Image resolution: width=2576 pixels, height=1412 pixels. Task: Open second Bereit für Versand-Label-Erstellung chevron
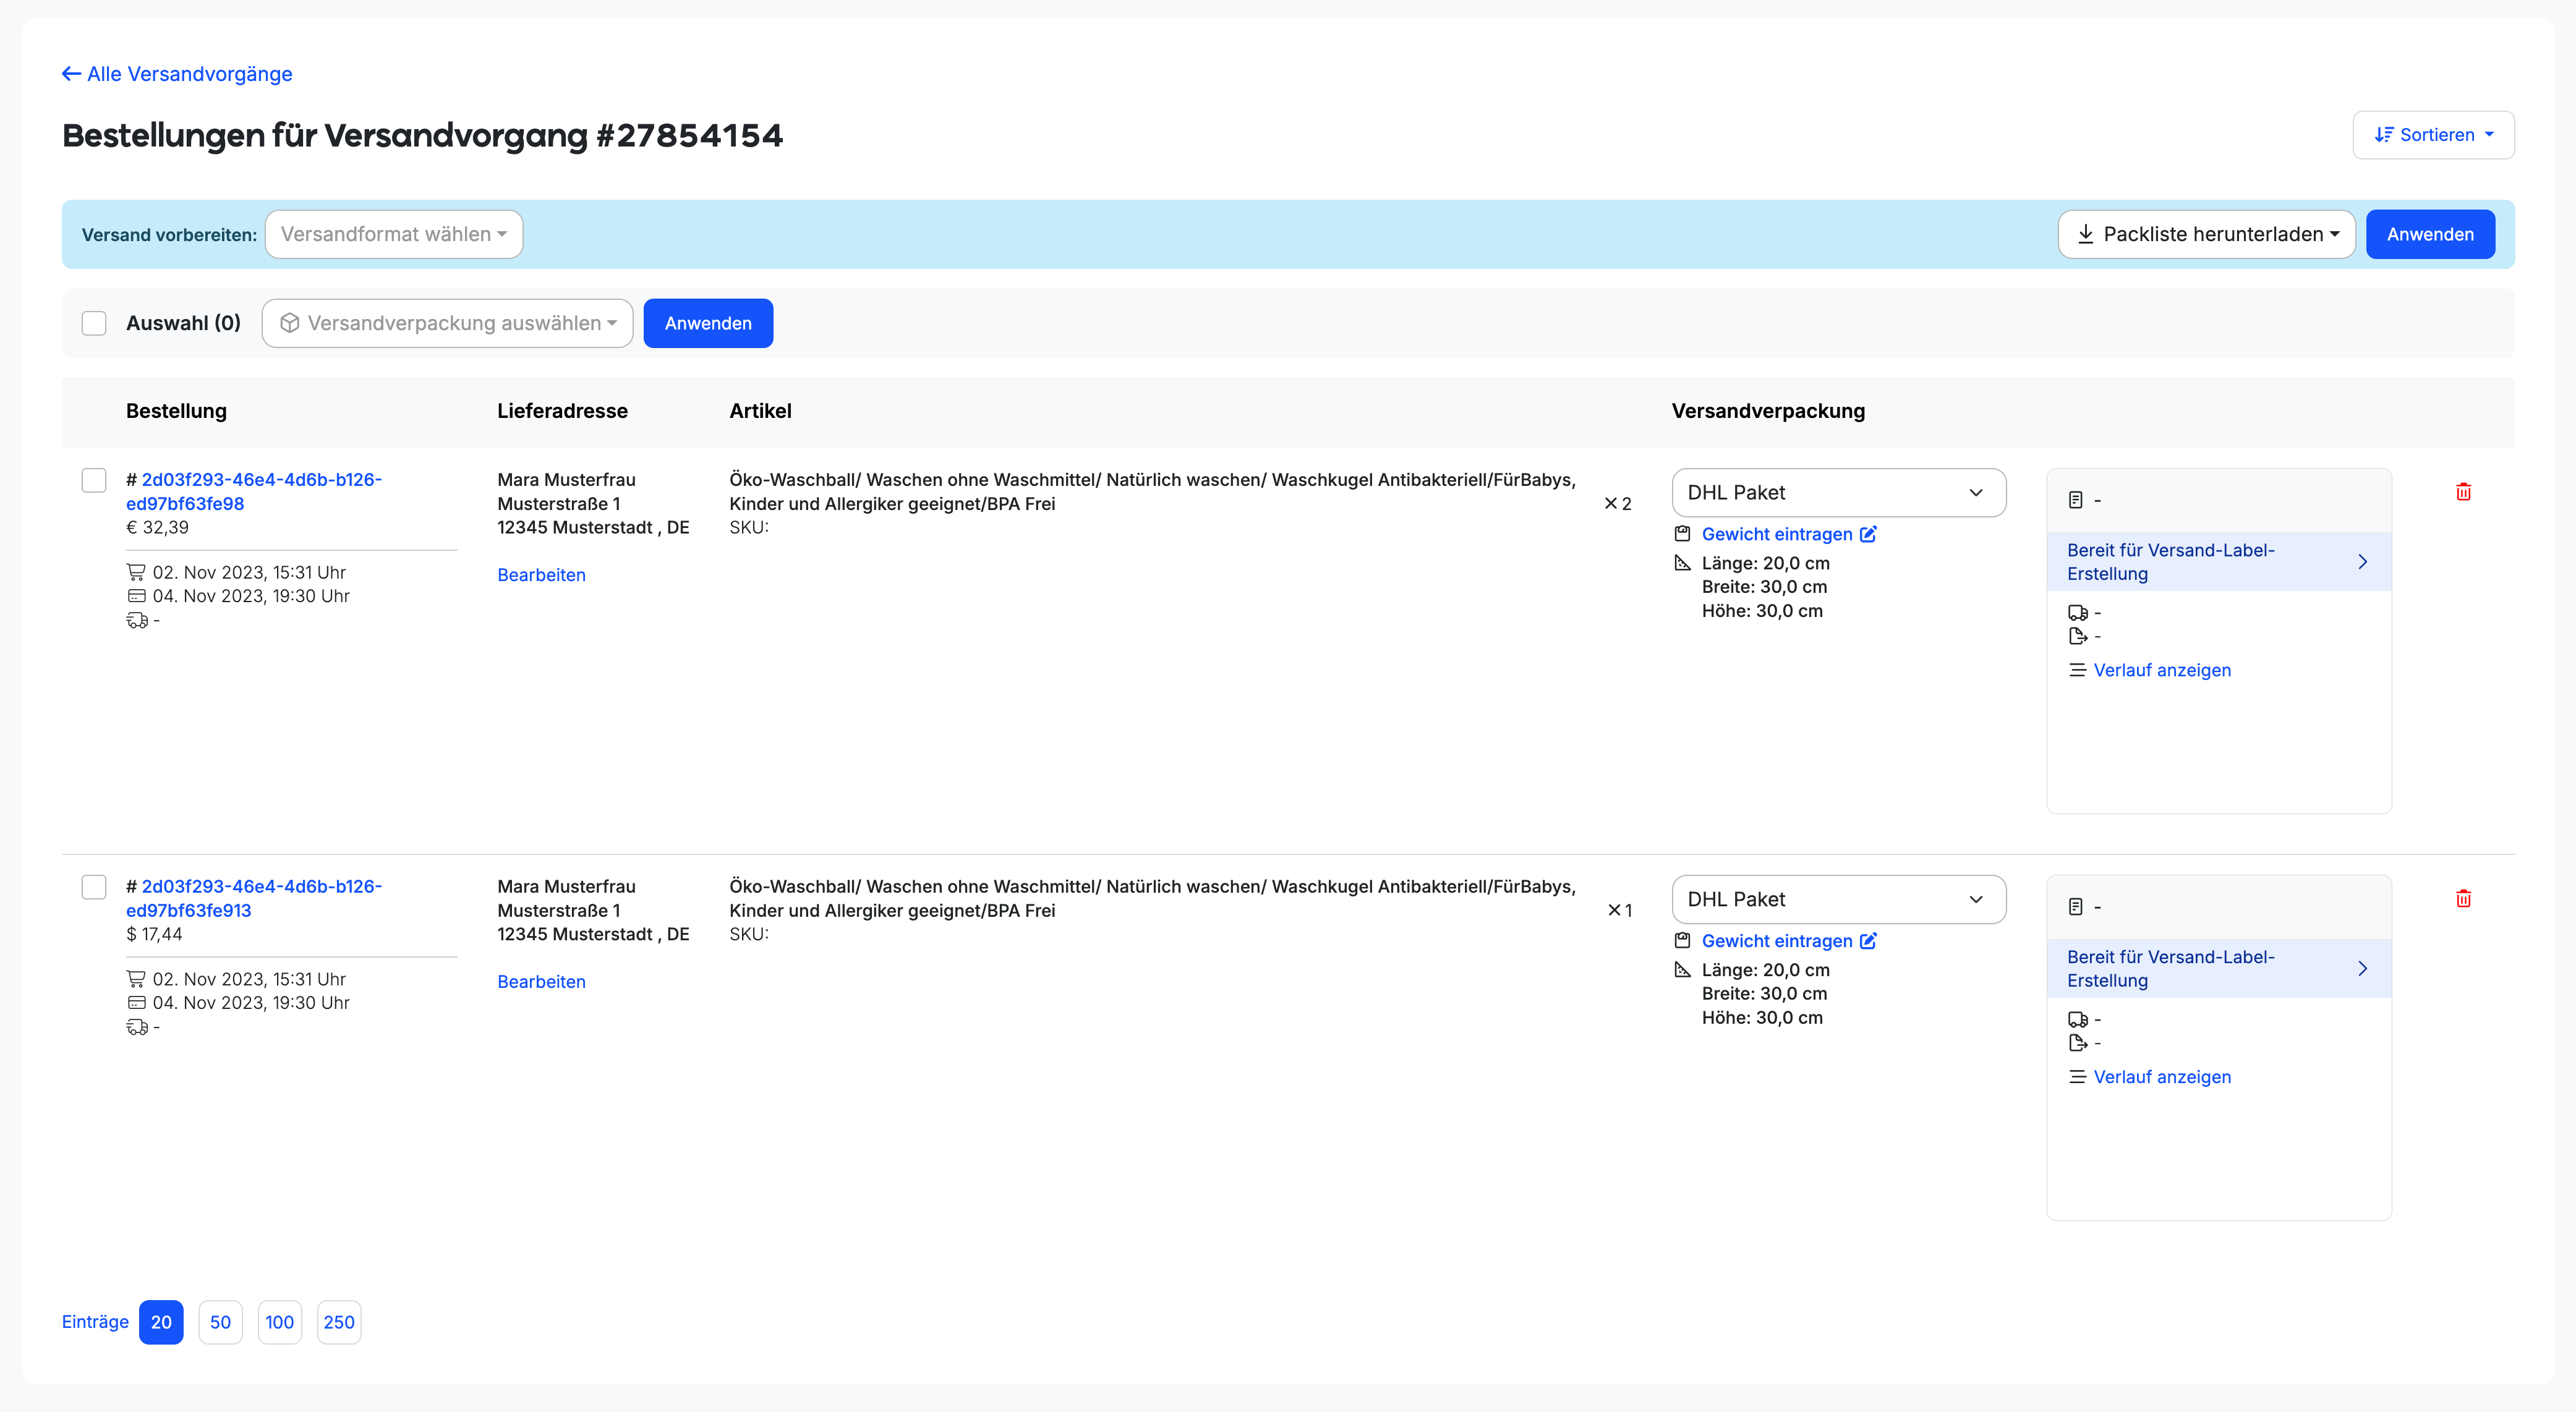[2362, 968]
